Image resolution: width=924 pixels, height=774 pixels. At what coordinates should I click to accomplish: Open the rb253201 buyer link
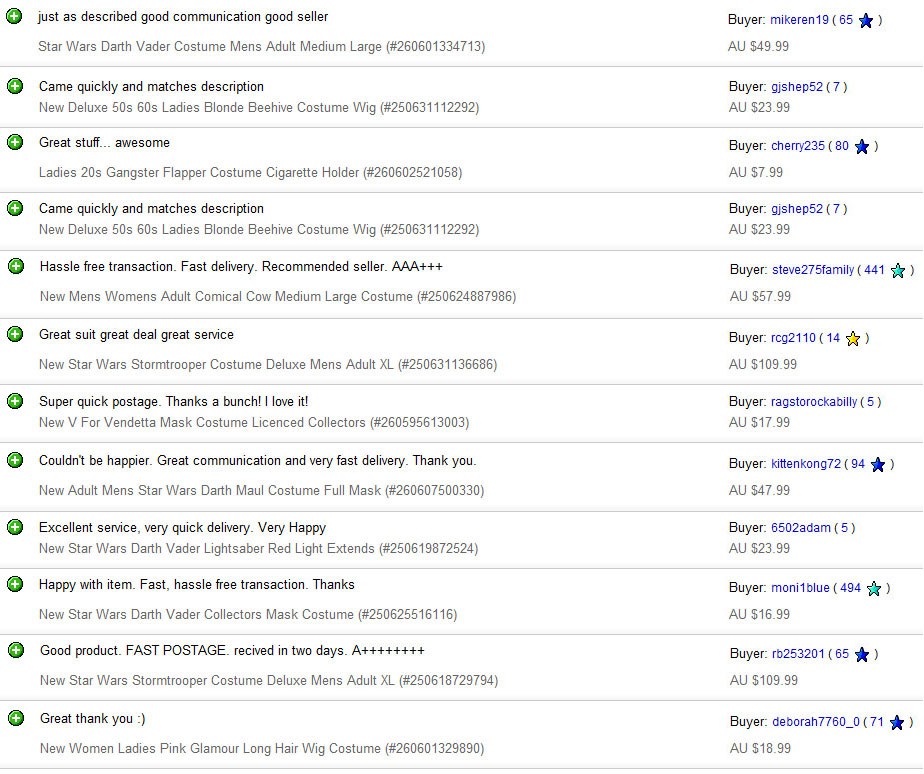click(798, 654)
